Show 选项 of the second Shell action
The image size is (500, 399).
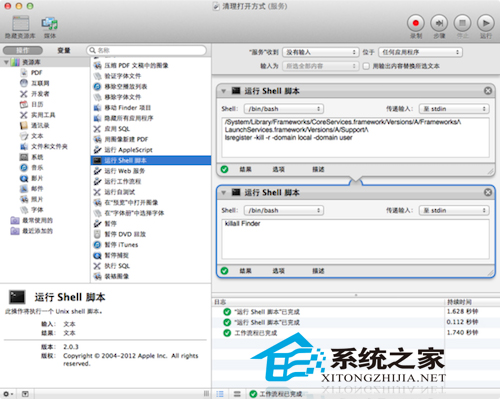[278, 271]
